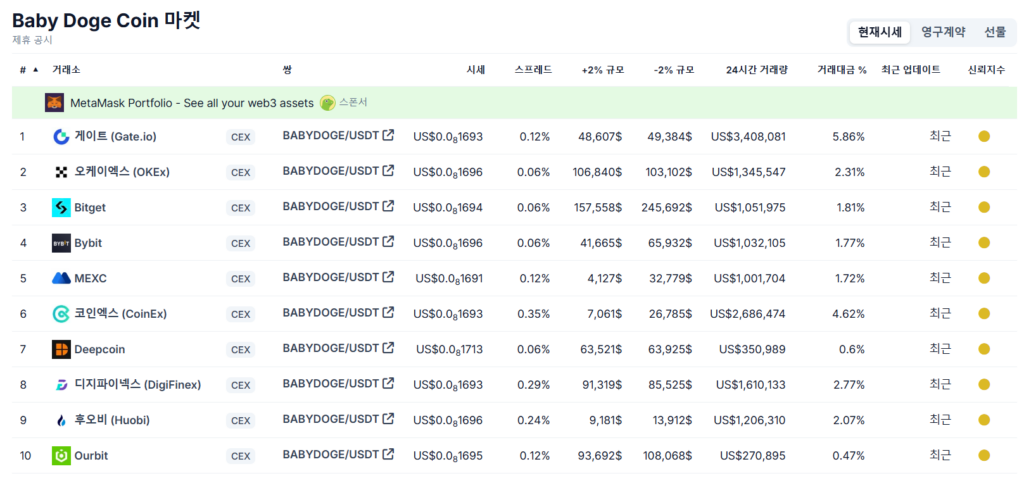Click the Bybit exchange logo
This screenshot has height=483, width=1024.
pyautogui.click(x=61, y=243)
